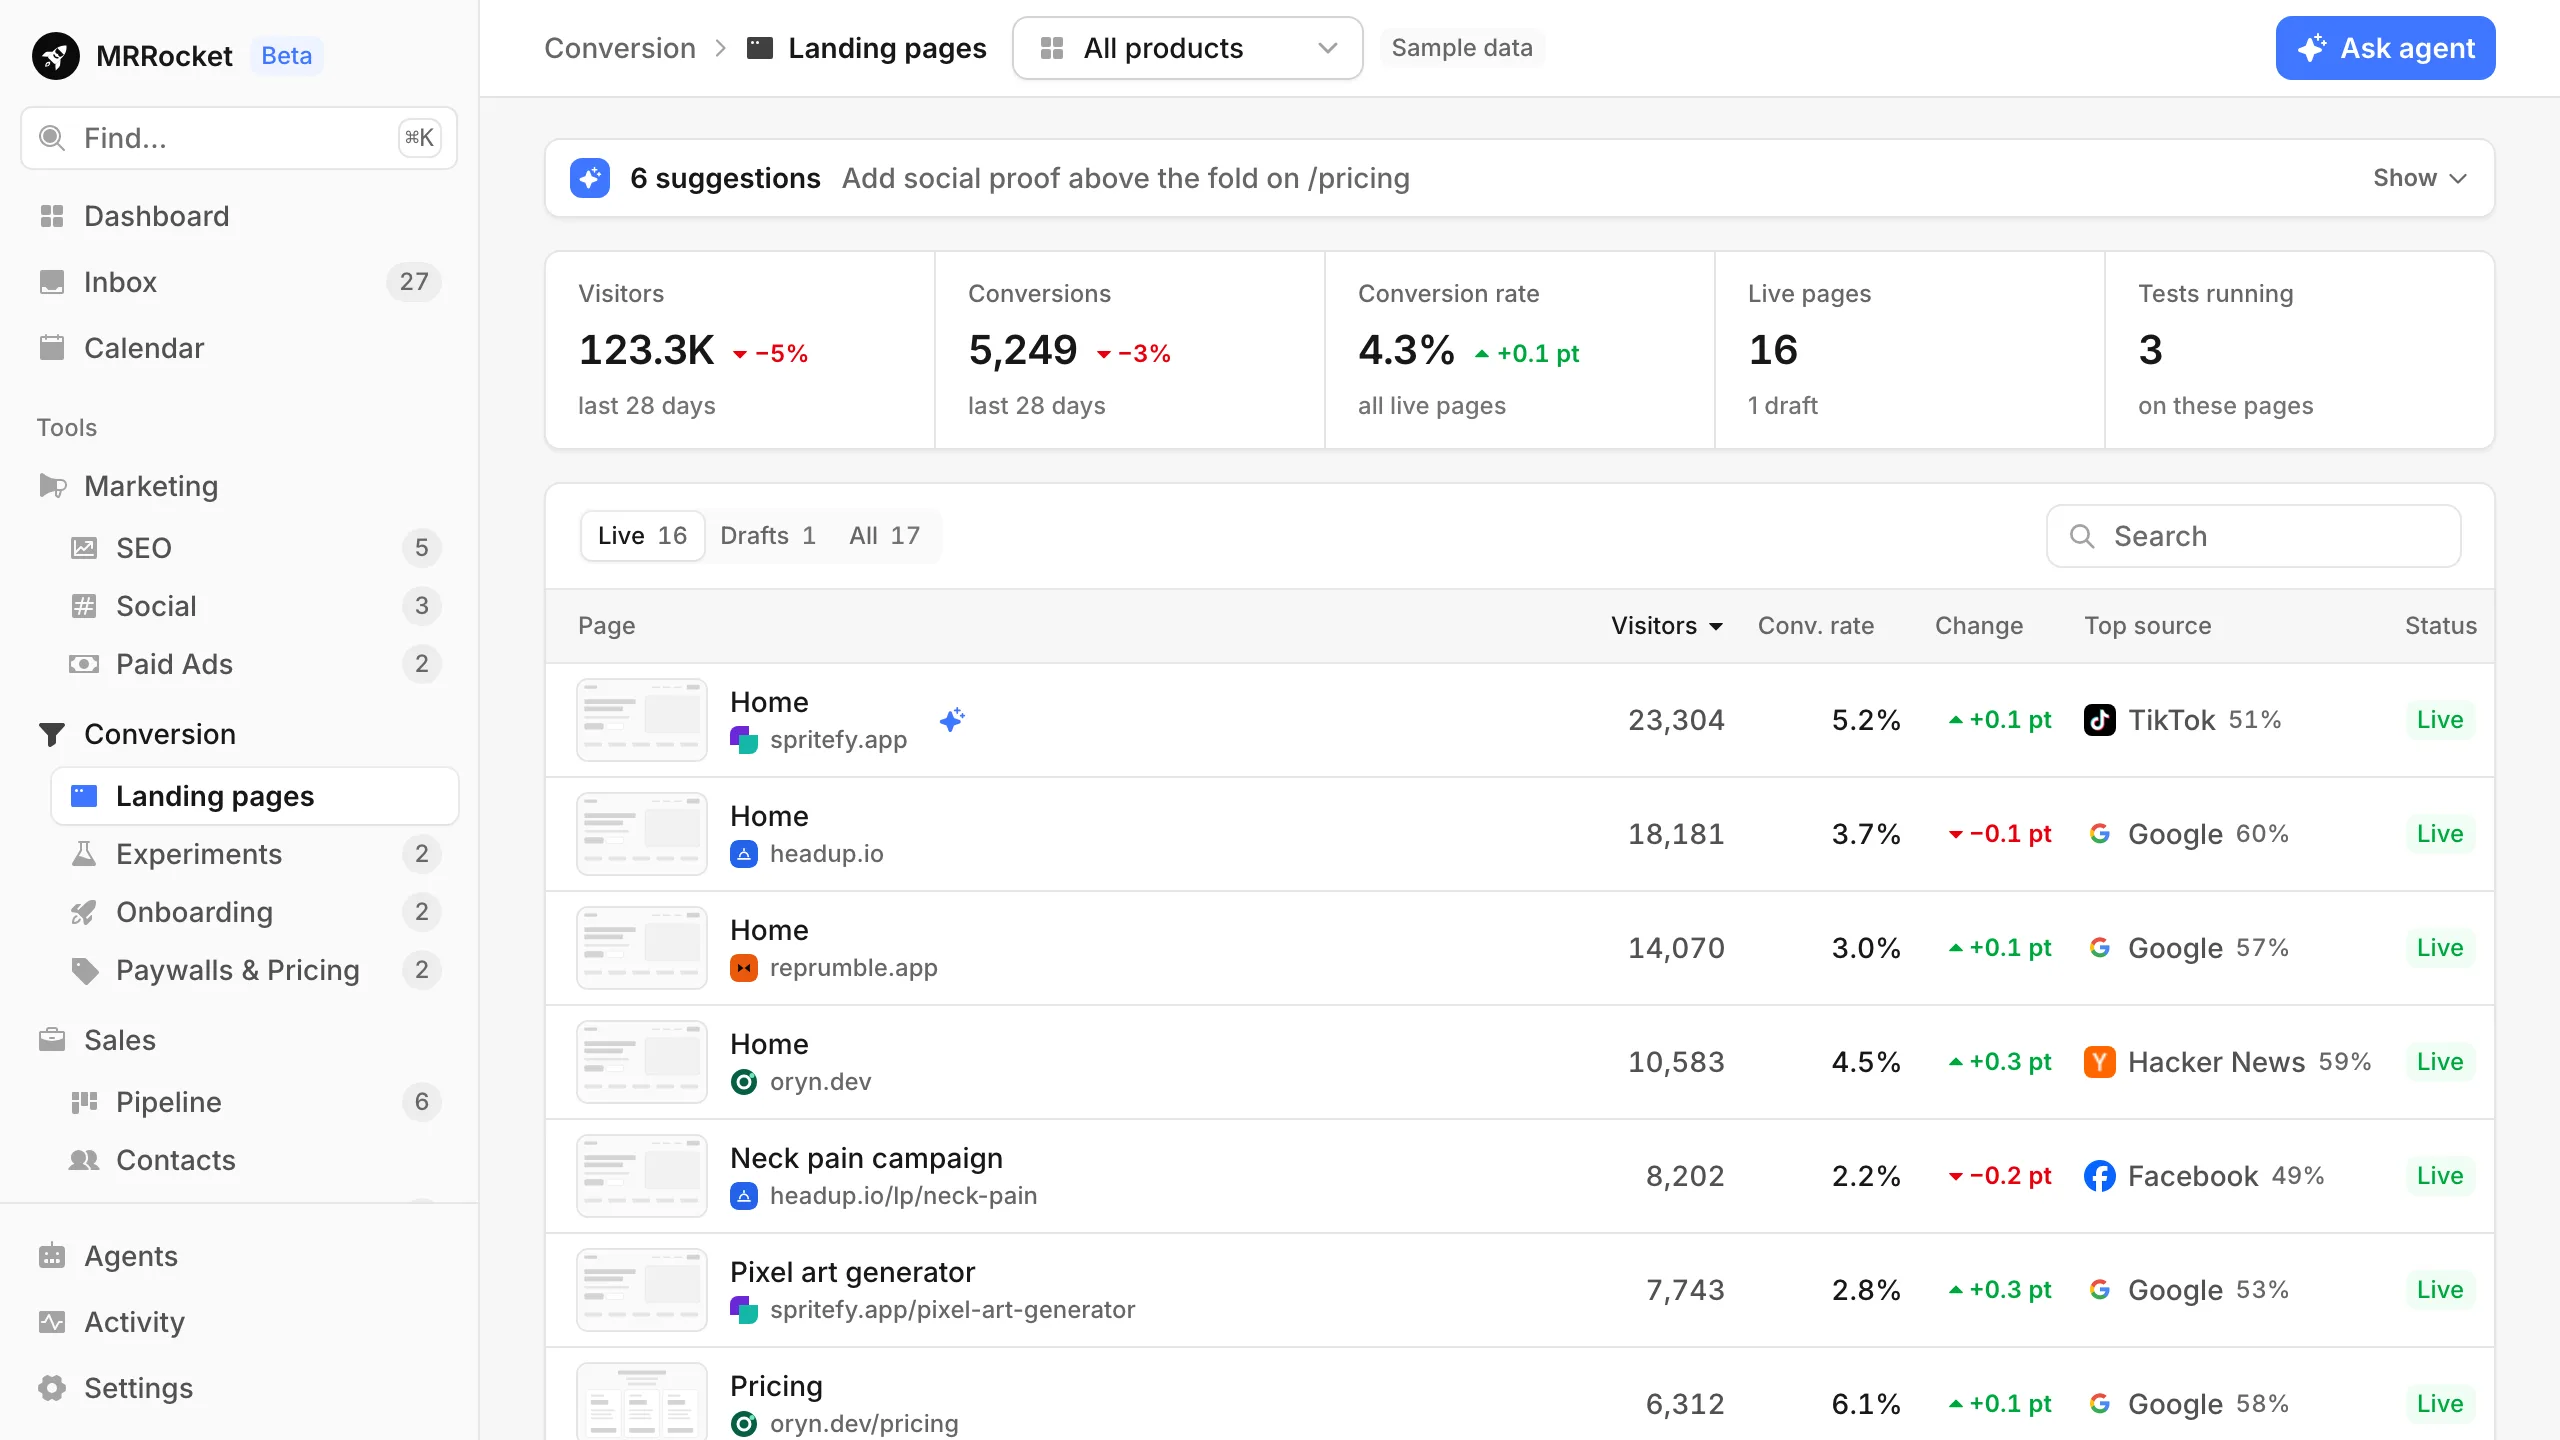Open Pixel art generator page

[x=1520, y=1290]
